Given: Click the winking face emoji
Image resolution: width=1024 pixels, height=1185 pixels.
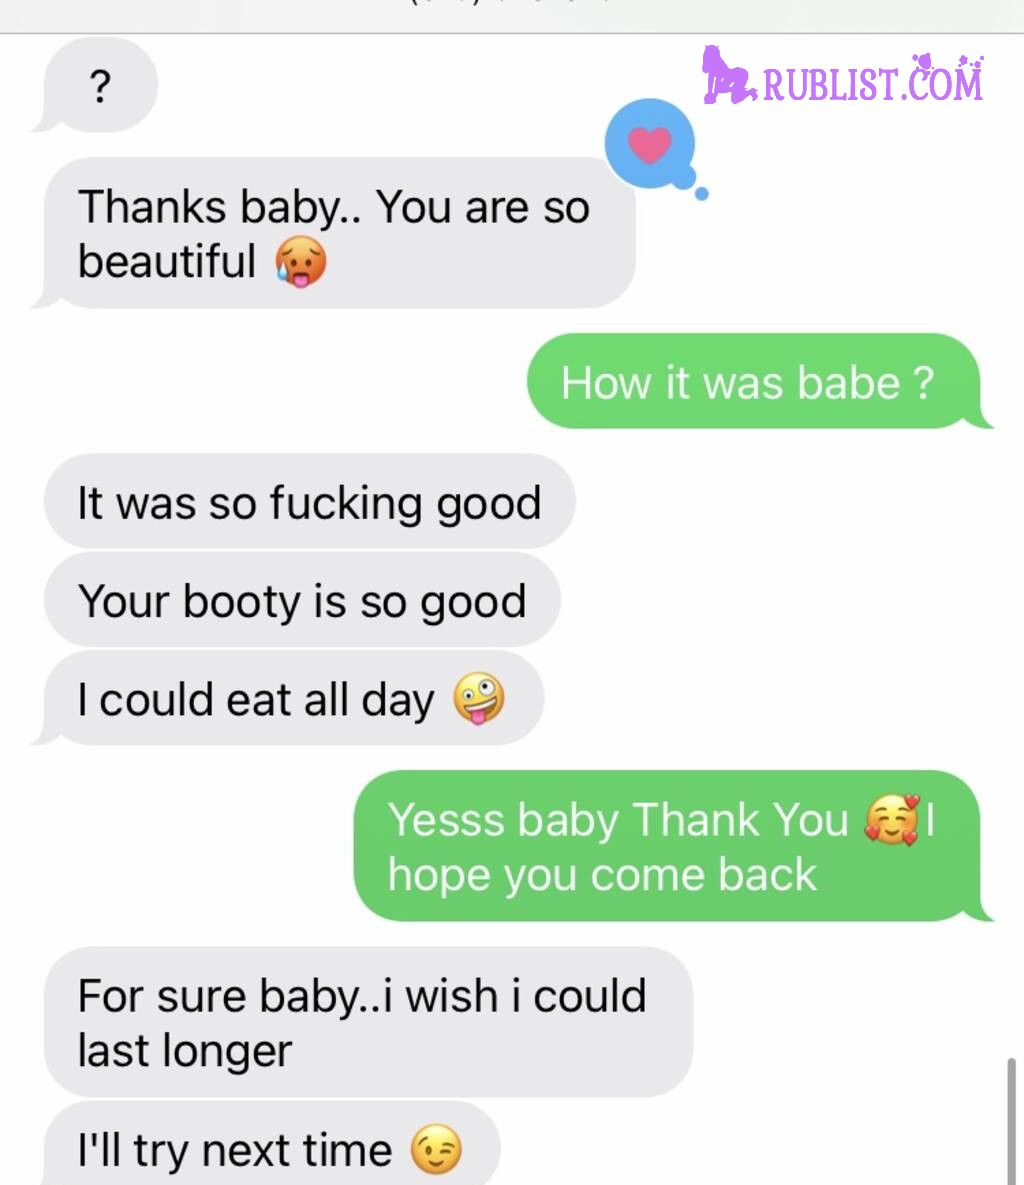Looking at the screenshot, I should [436, 1149].
